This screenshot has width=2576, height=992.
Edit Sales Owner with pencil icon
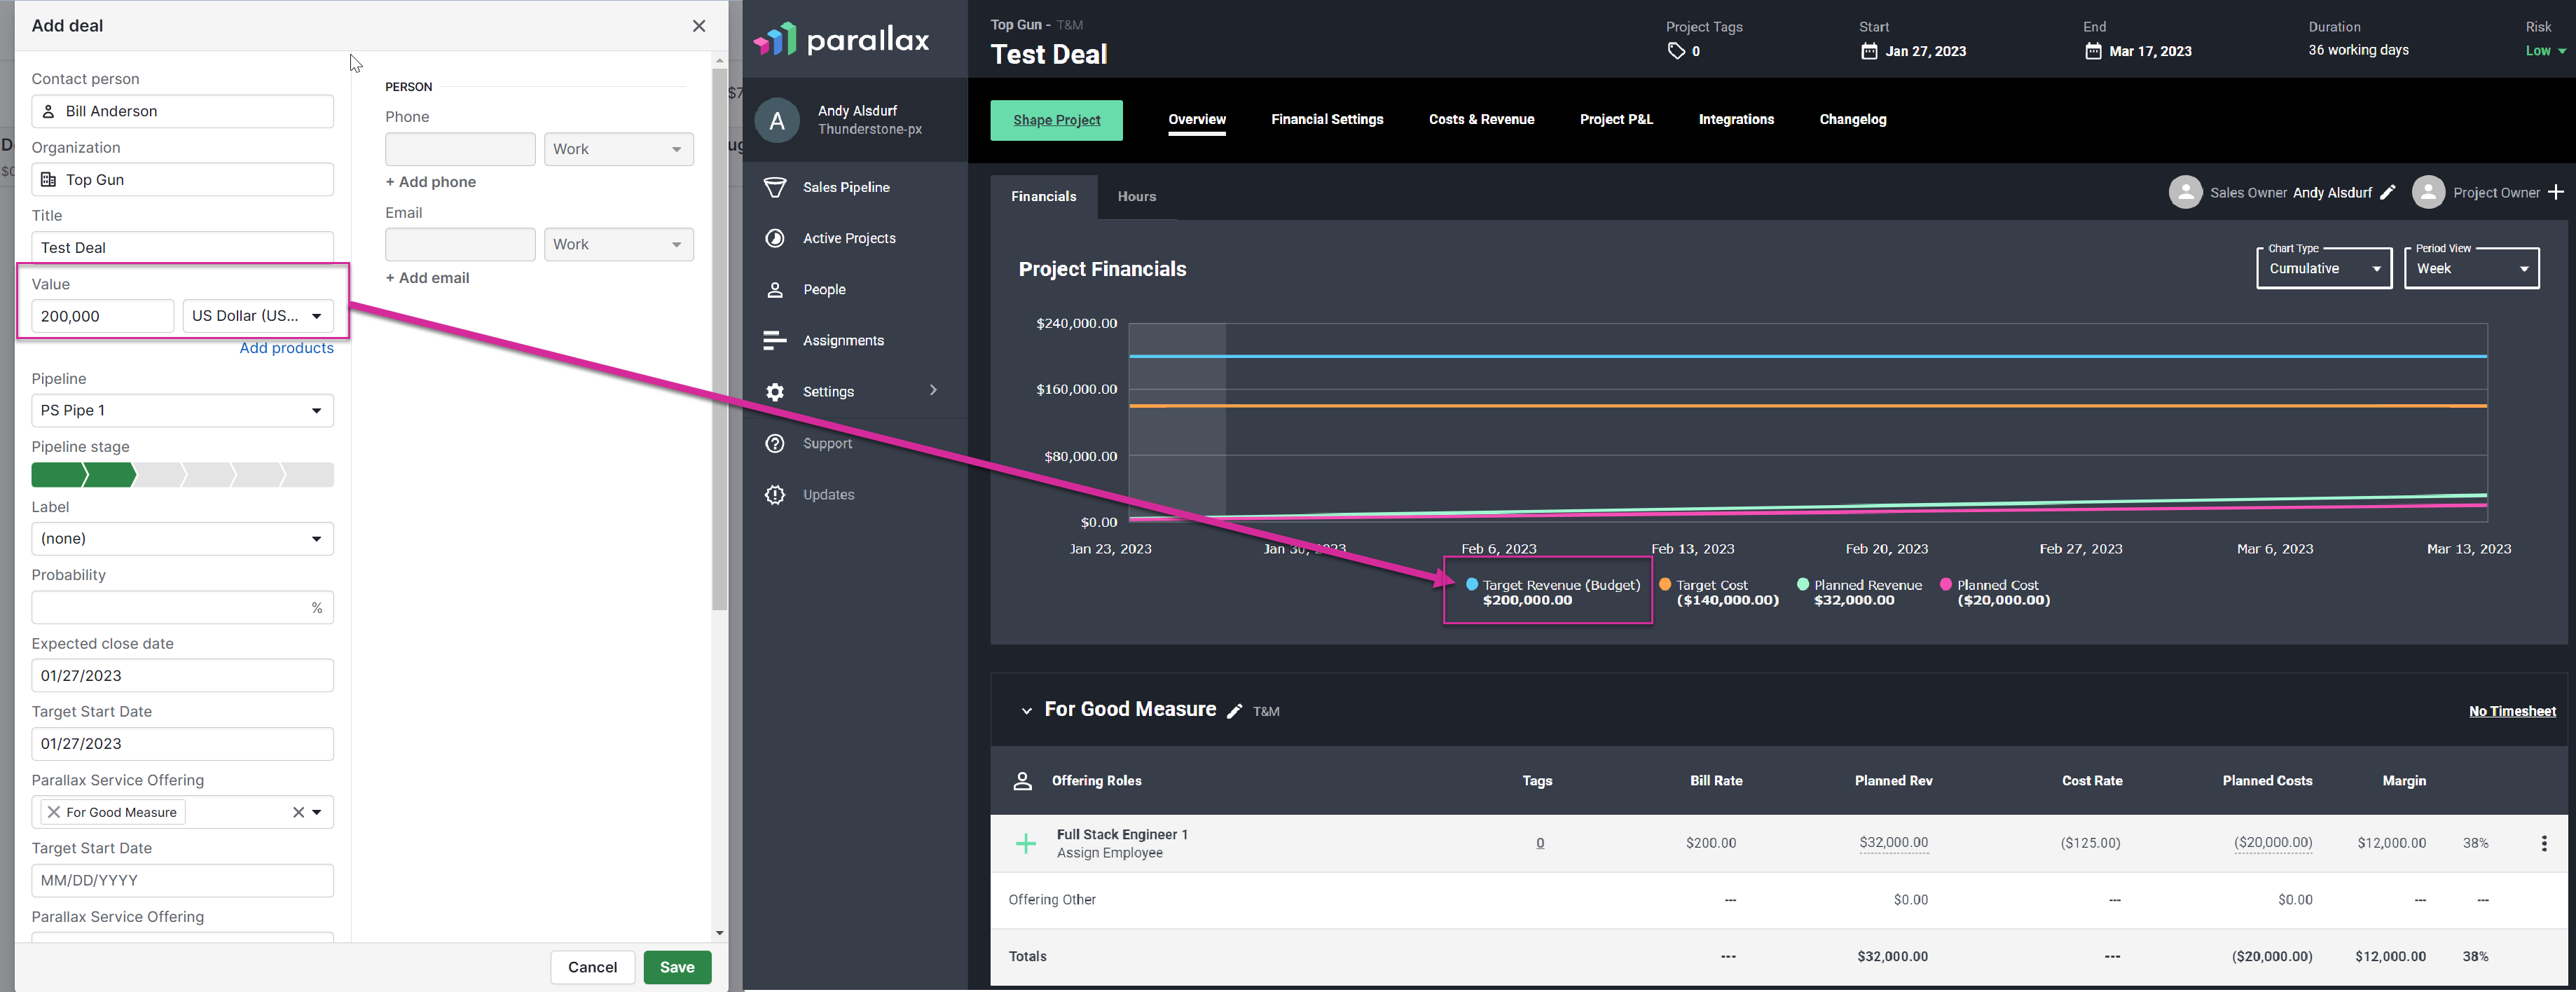[2388, 192]
